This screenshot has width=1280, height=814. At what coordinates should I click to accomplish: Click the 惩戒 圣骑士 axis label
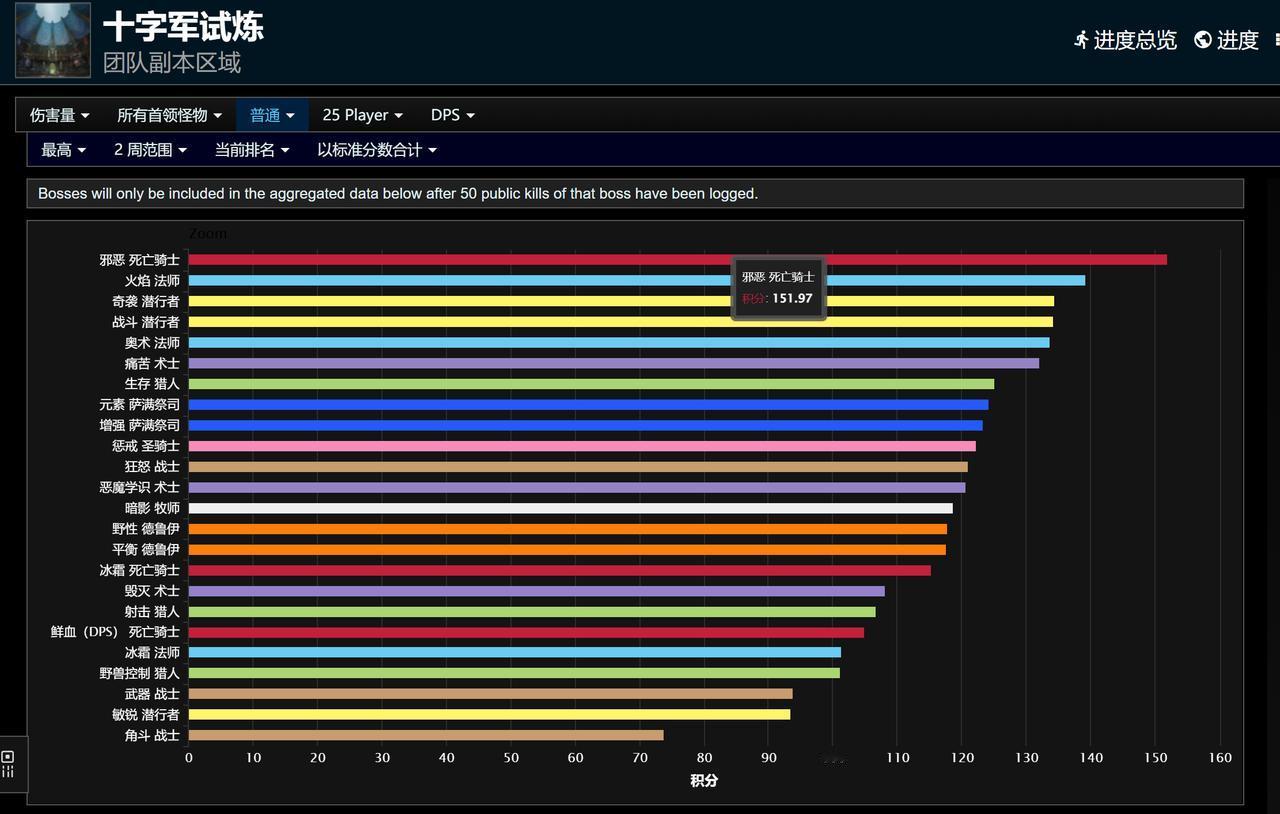[146, 446]
